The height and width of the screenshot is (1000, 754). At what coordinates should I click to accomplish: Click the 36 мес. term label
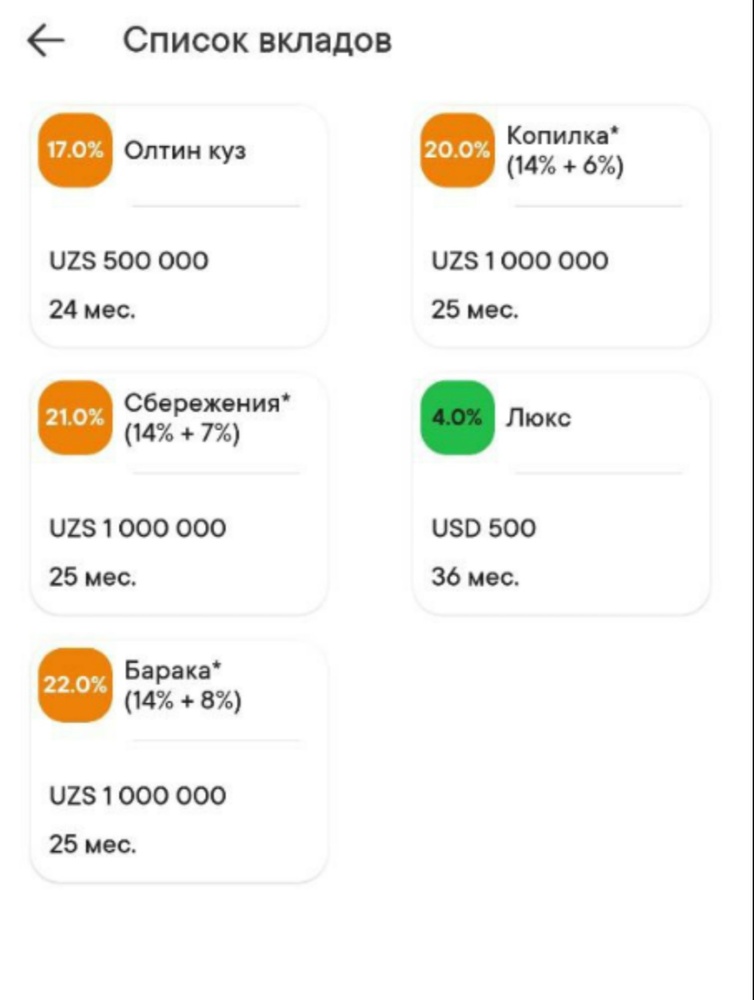coord(475,577)
